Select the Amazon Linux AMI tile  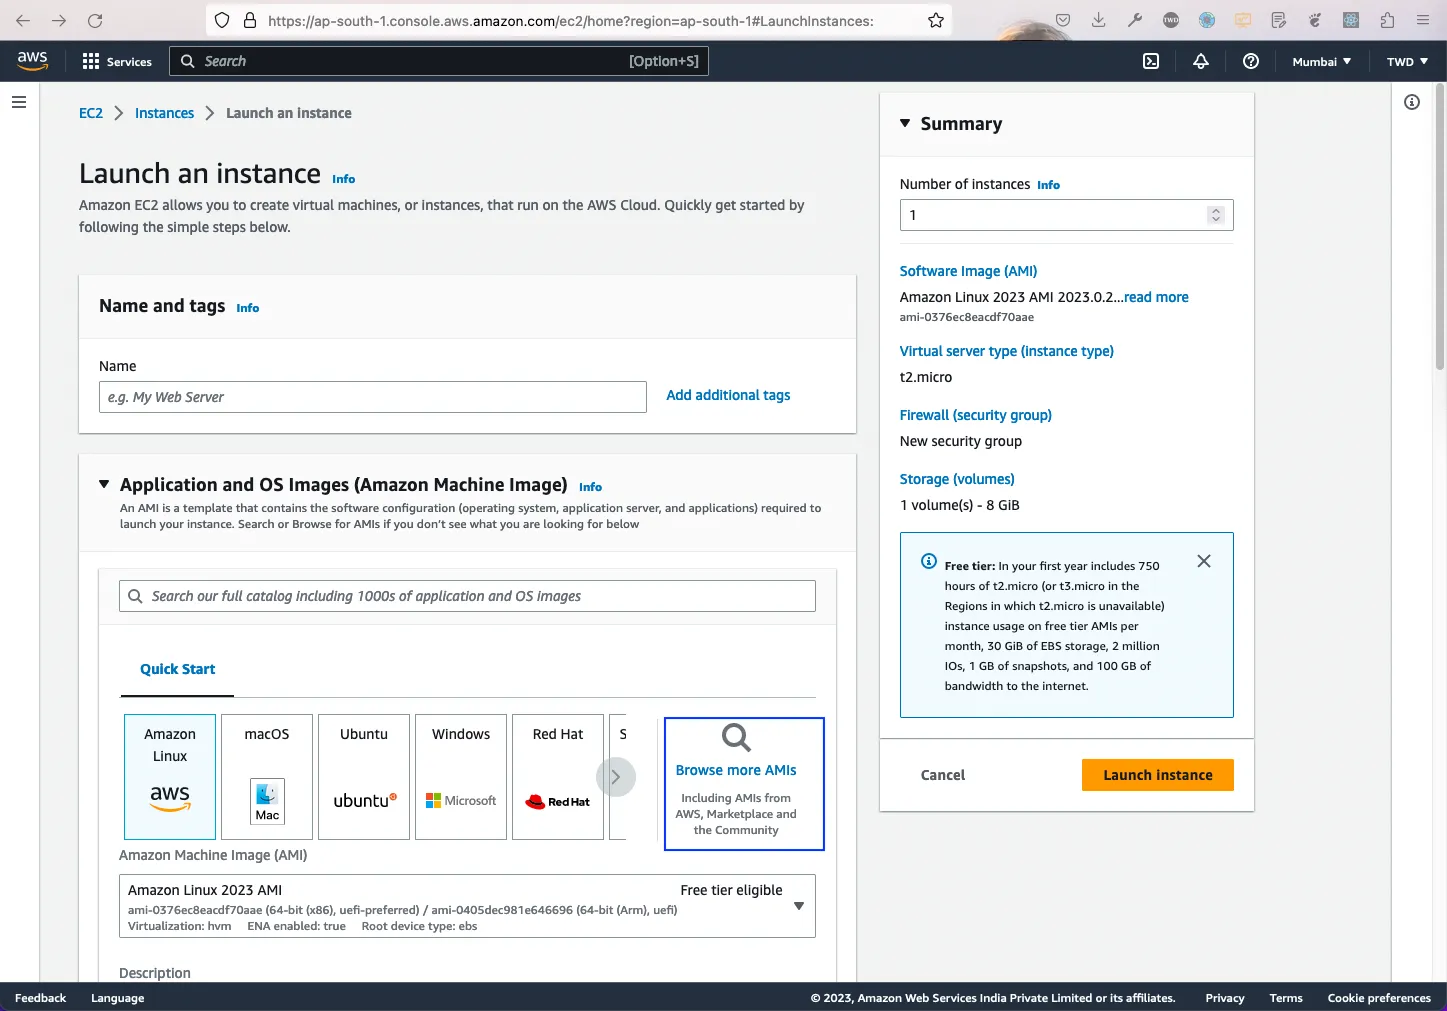click(170, 777)
